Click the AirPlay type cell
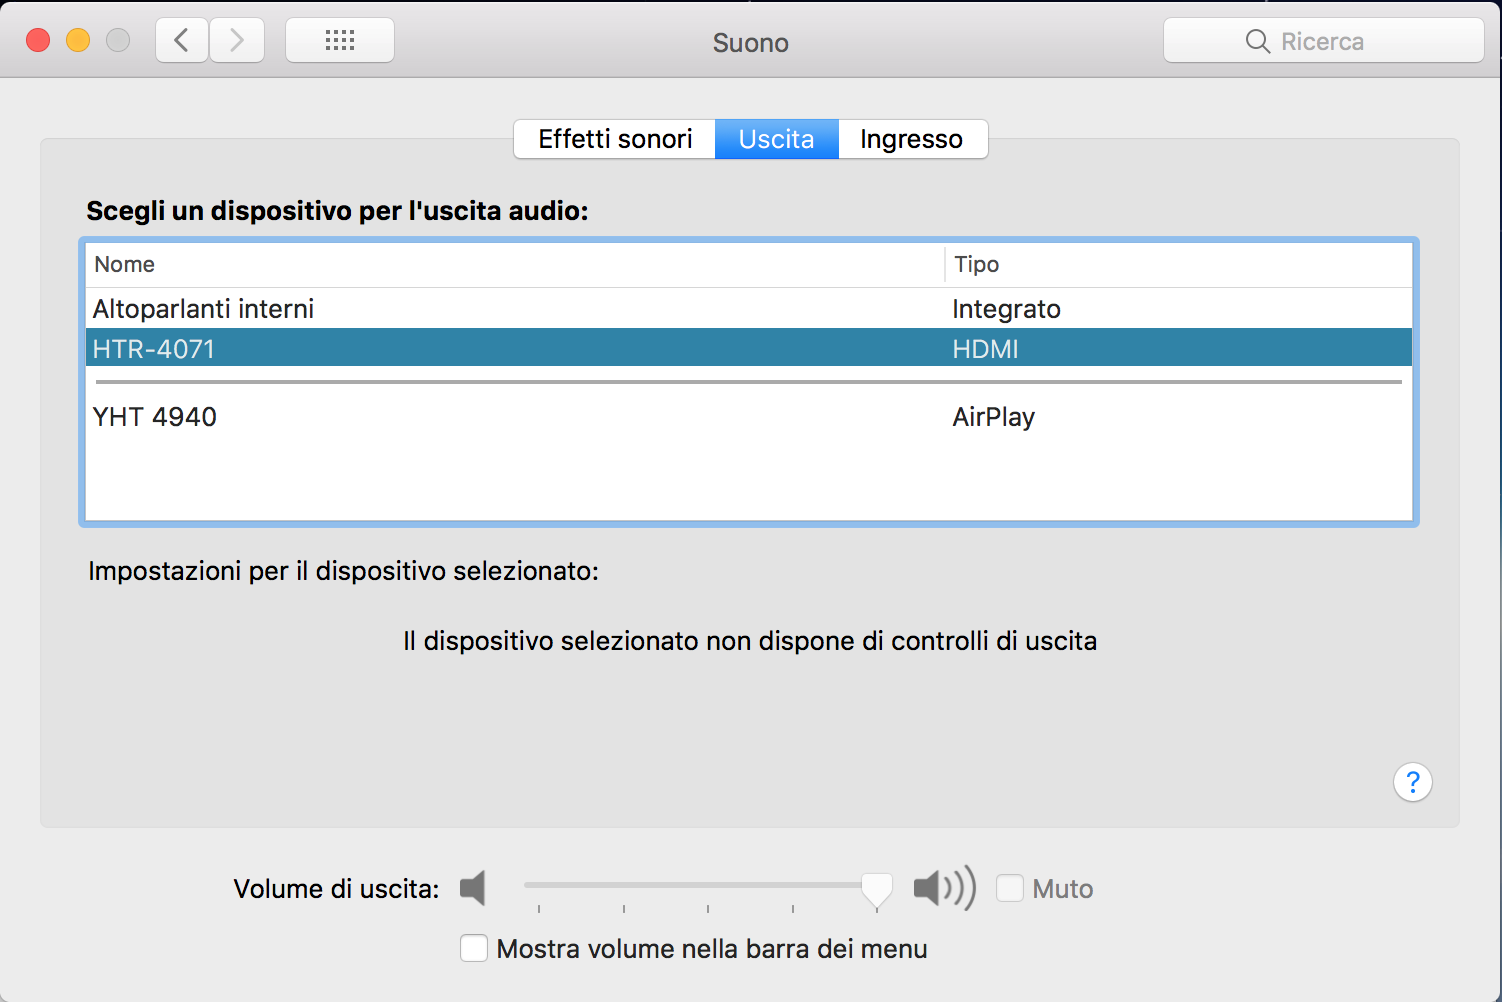 [x=993, y=417]
